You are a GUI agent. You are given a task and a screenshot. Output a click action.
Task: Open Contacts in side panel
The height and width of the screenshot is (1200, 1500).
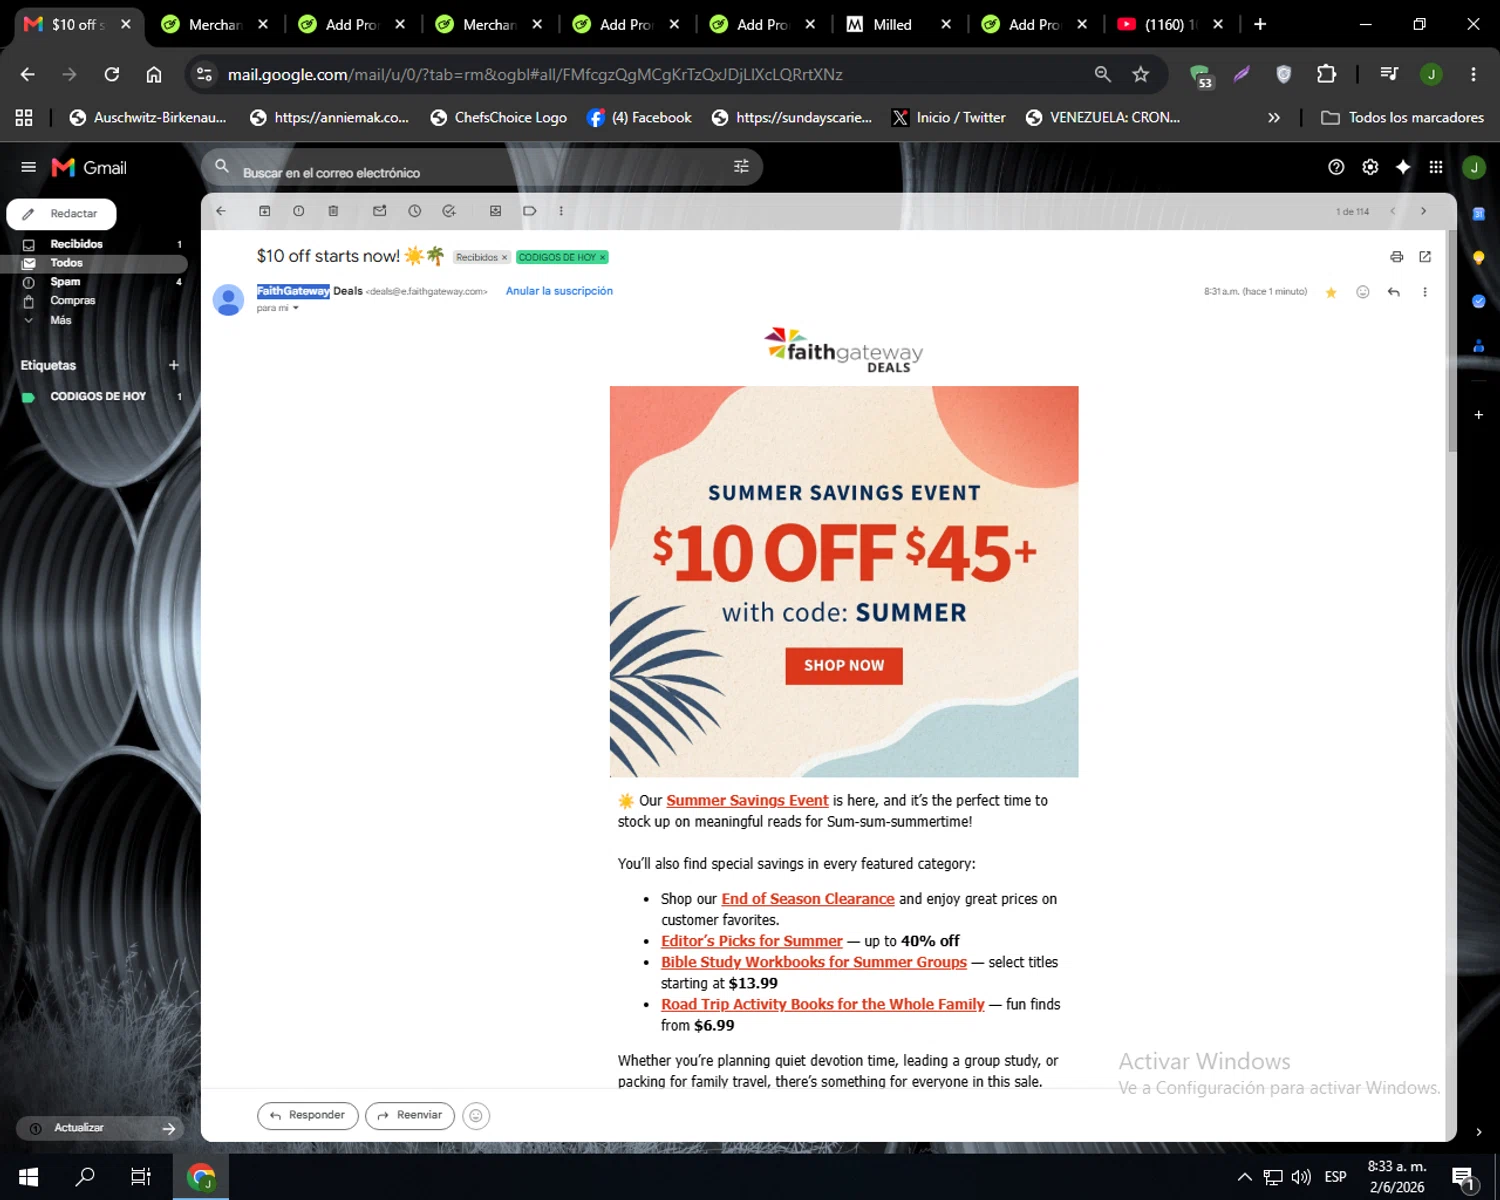(1478, 345)
